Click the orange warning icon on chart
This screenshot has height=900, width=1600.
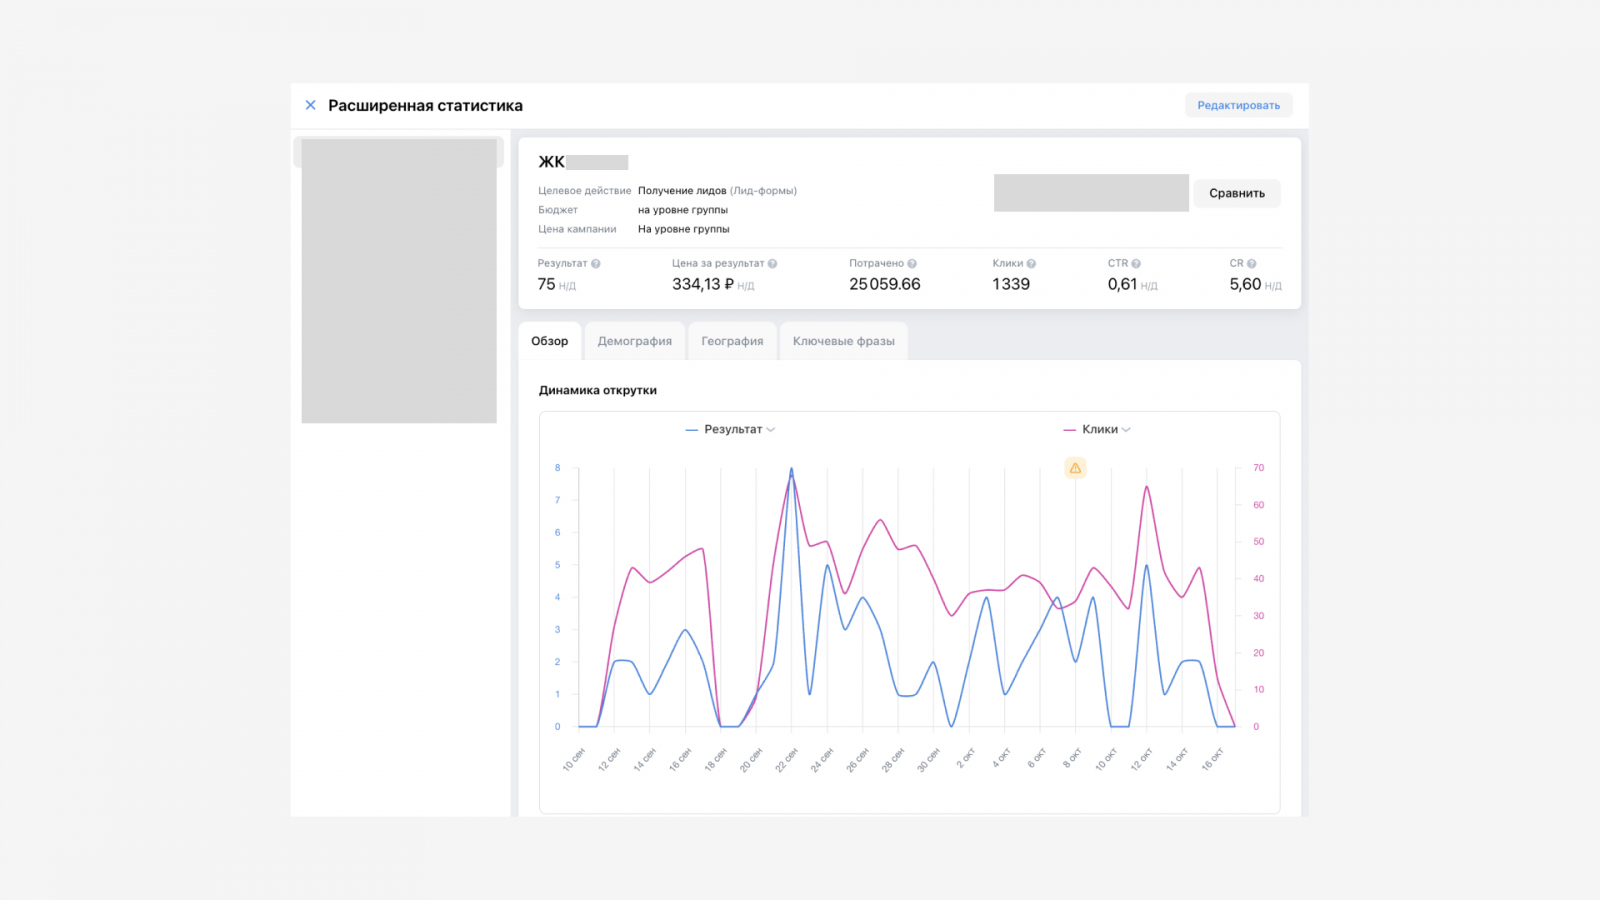click(x=1075, y=468)
